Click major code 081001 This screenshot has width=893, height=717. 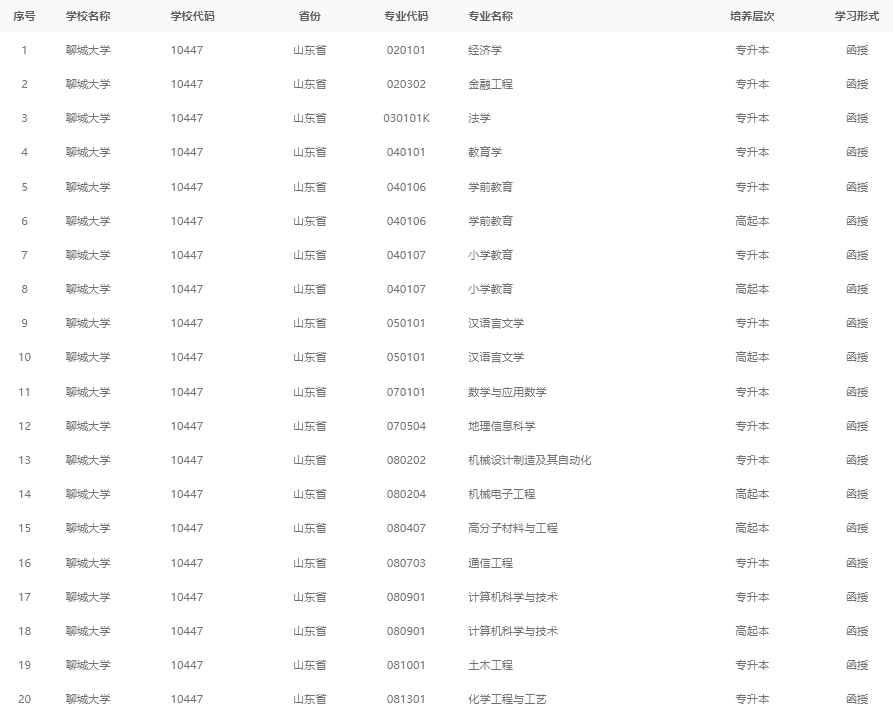click(406, 665)
